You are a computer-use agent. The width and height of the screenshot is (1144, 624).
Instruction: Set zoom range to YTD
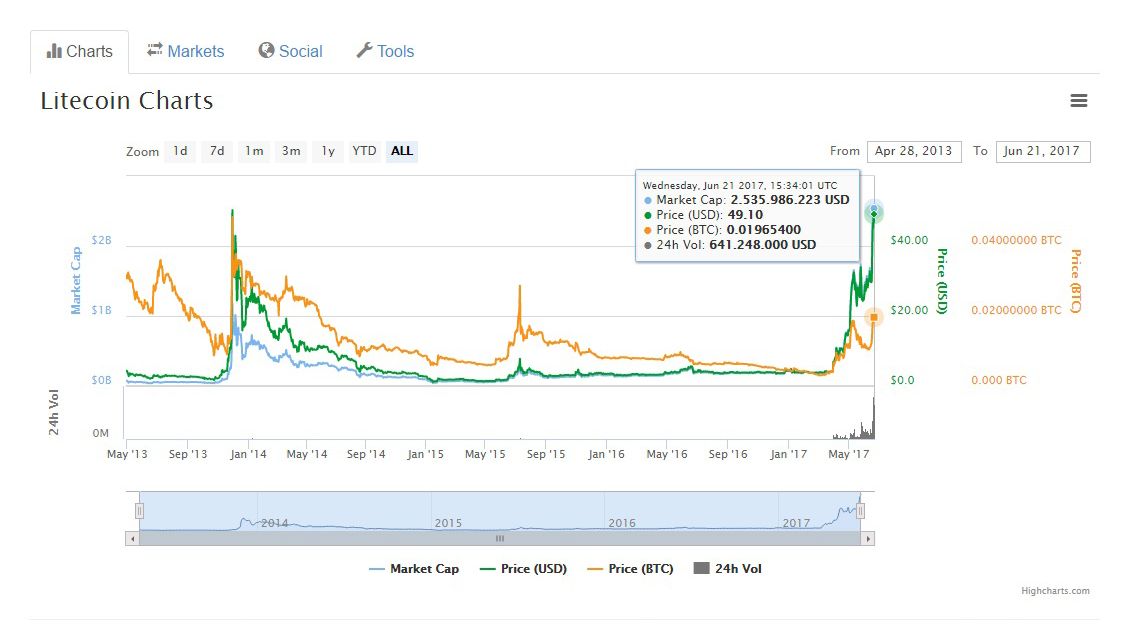click(364, 151)
